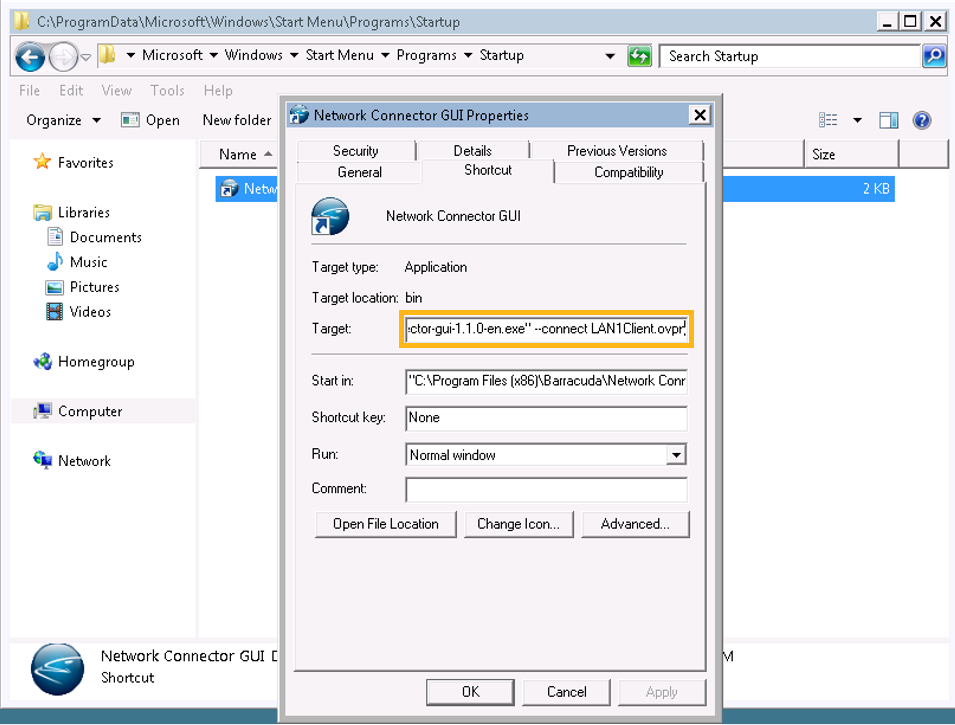Viewport: 955px width, 725px height.
Task: Open the Pictures library
Action: pyautogui.click(x=94, y=287)
